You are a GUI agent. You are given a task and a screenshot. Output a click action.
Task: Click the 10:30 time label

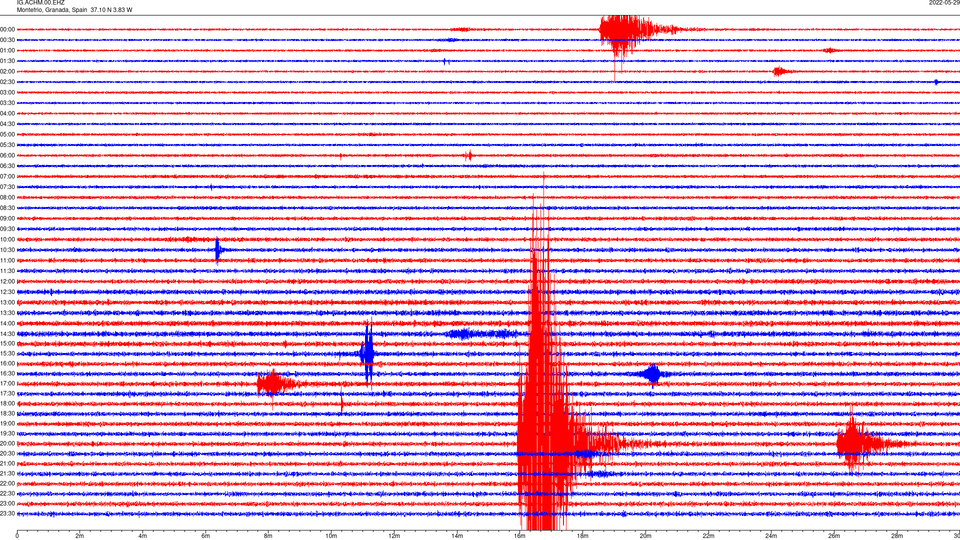7,250
